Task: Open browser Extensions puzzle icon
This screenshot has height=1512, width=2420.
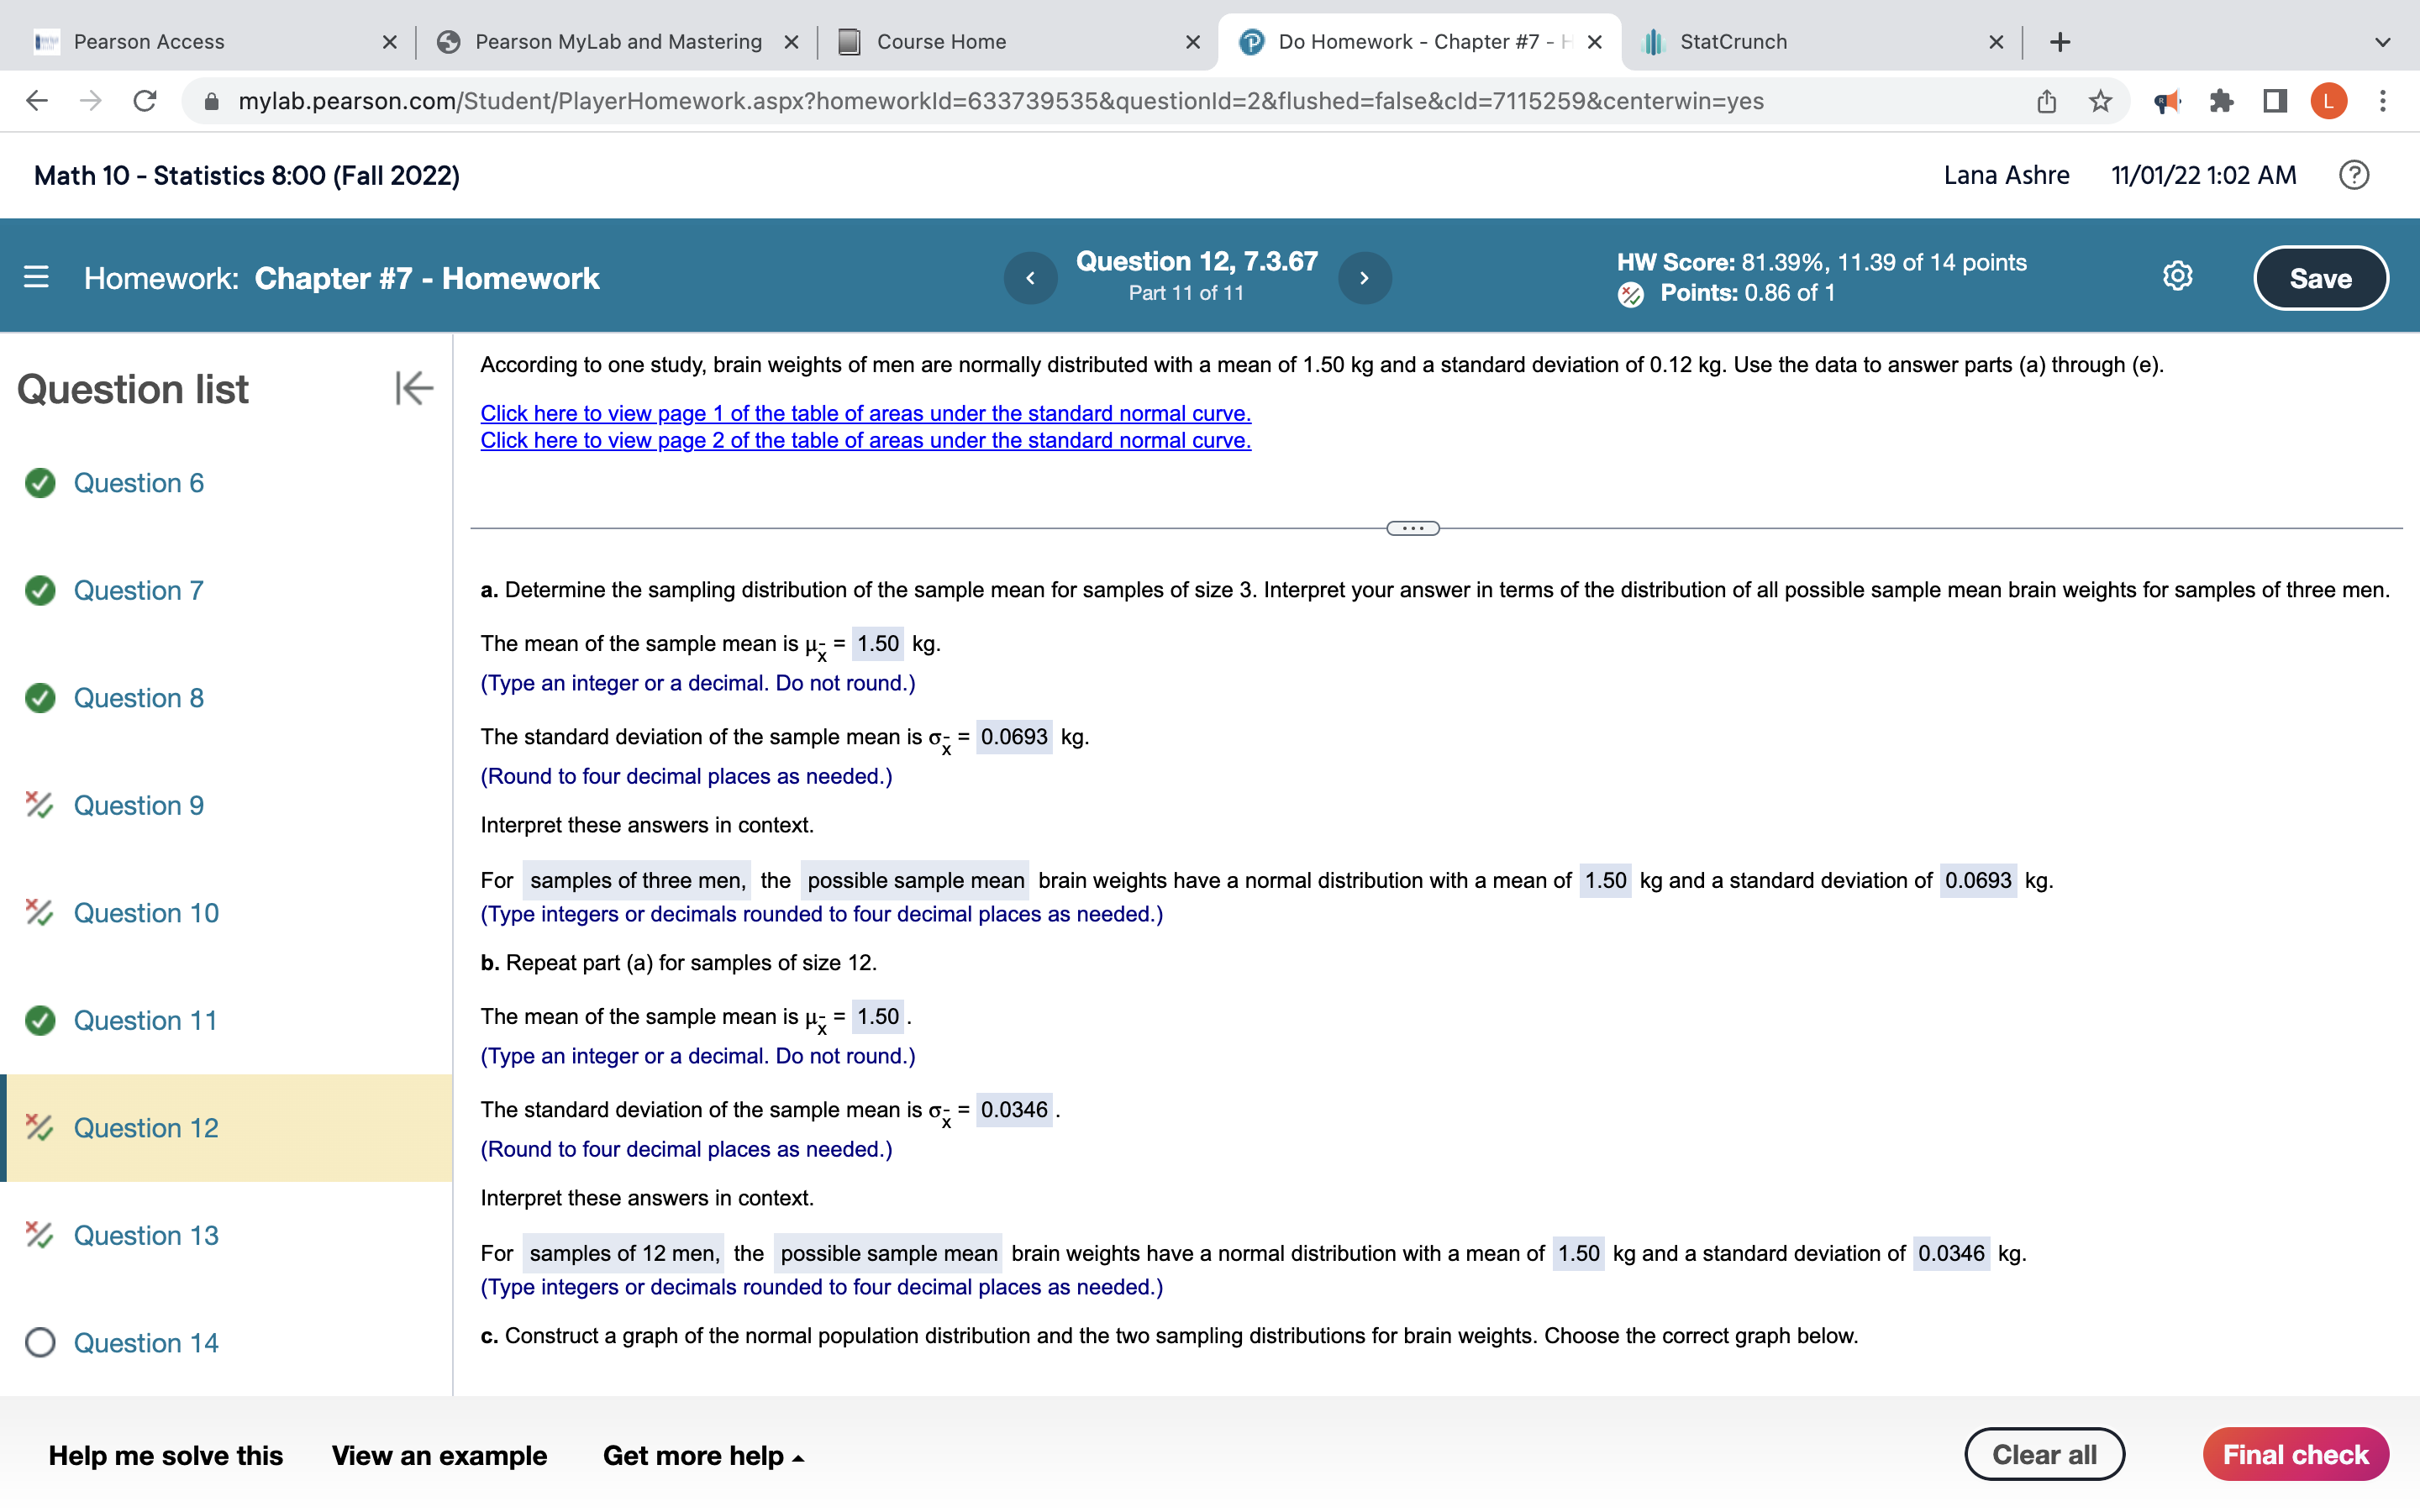Action: tap(2221, 101)
